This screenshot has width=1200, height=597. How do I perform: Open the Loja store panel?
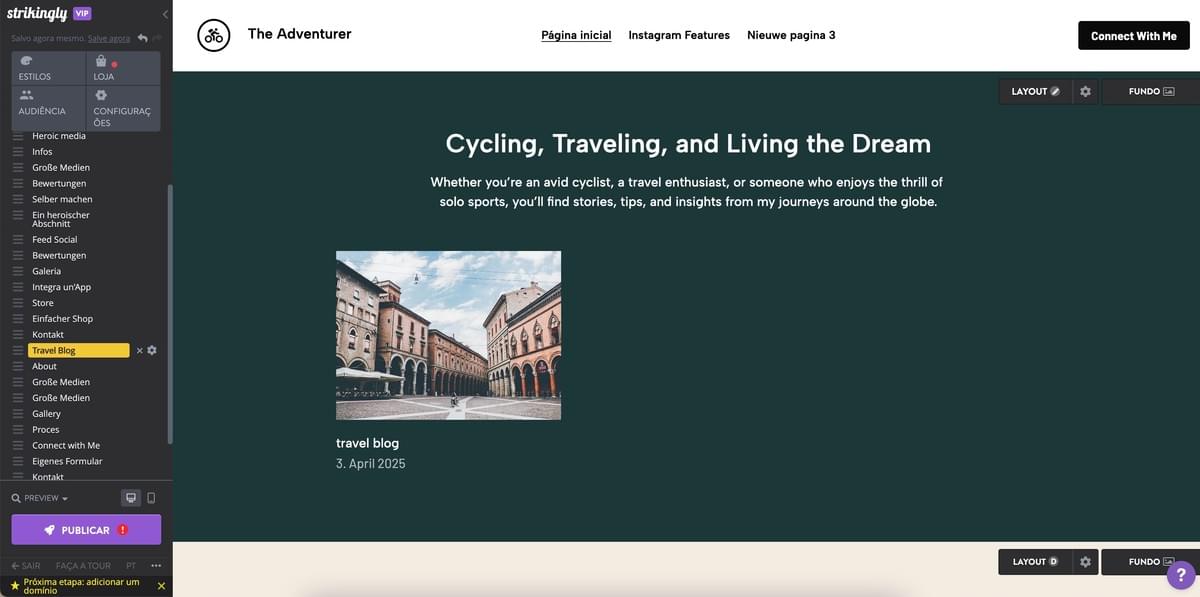point(123,68)
